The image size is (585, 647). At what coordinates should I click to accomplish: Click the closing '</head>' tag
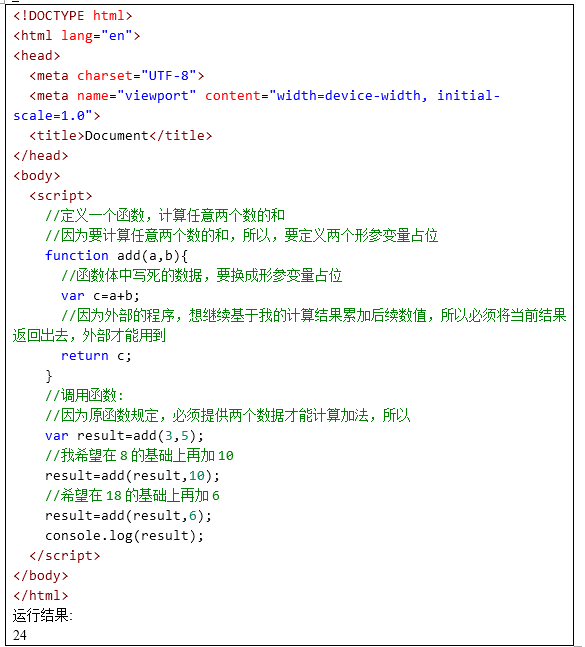tap(41, 156)
